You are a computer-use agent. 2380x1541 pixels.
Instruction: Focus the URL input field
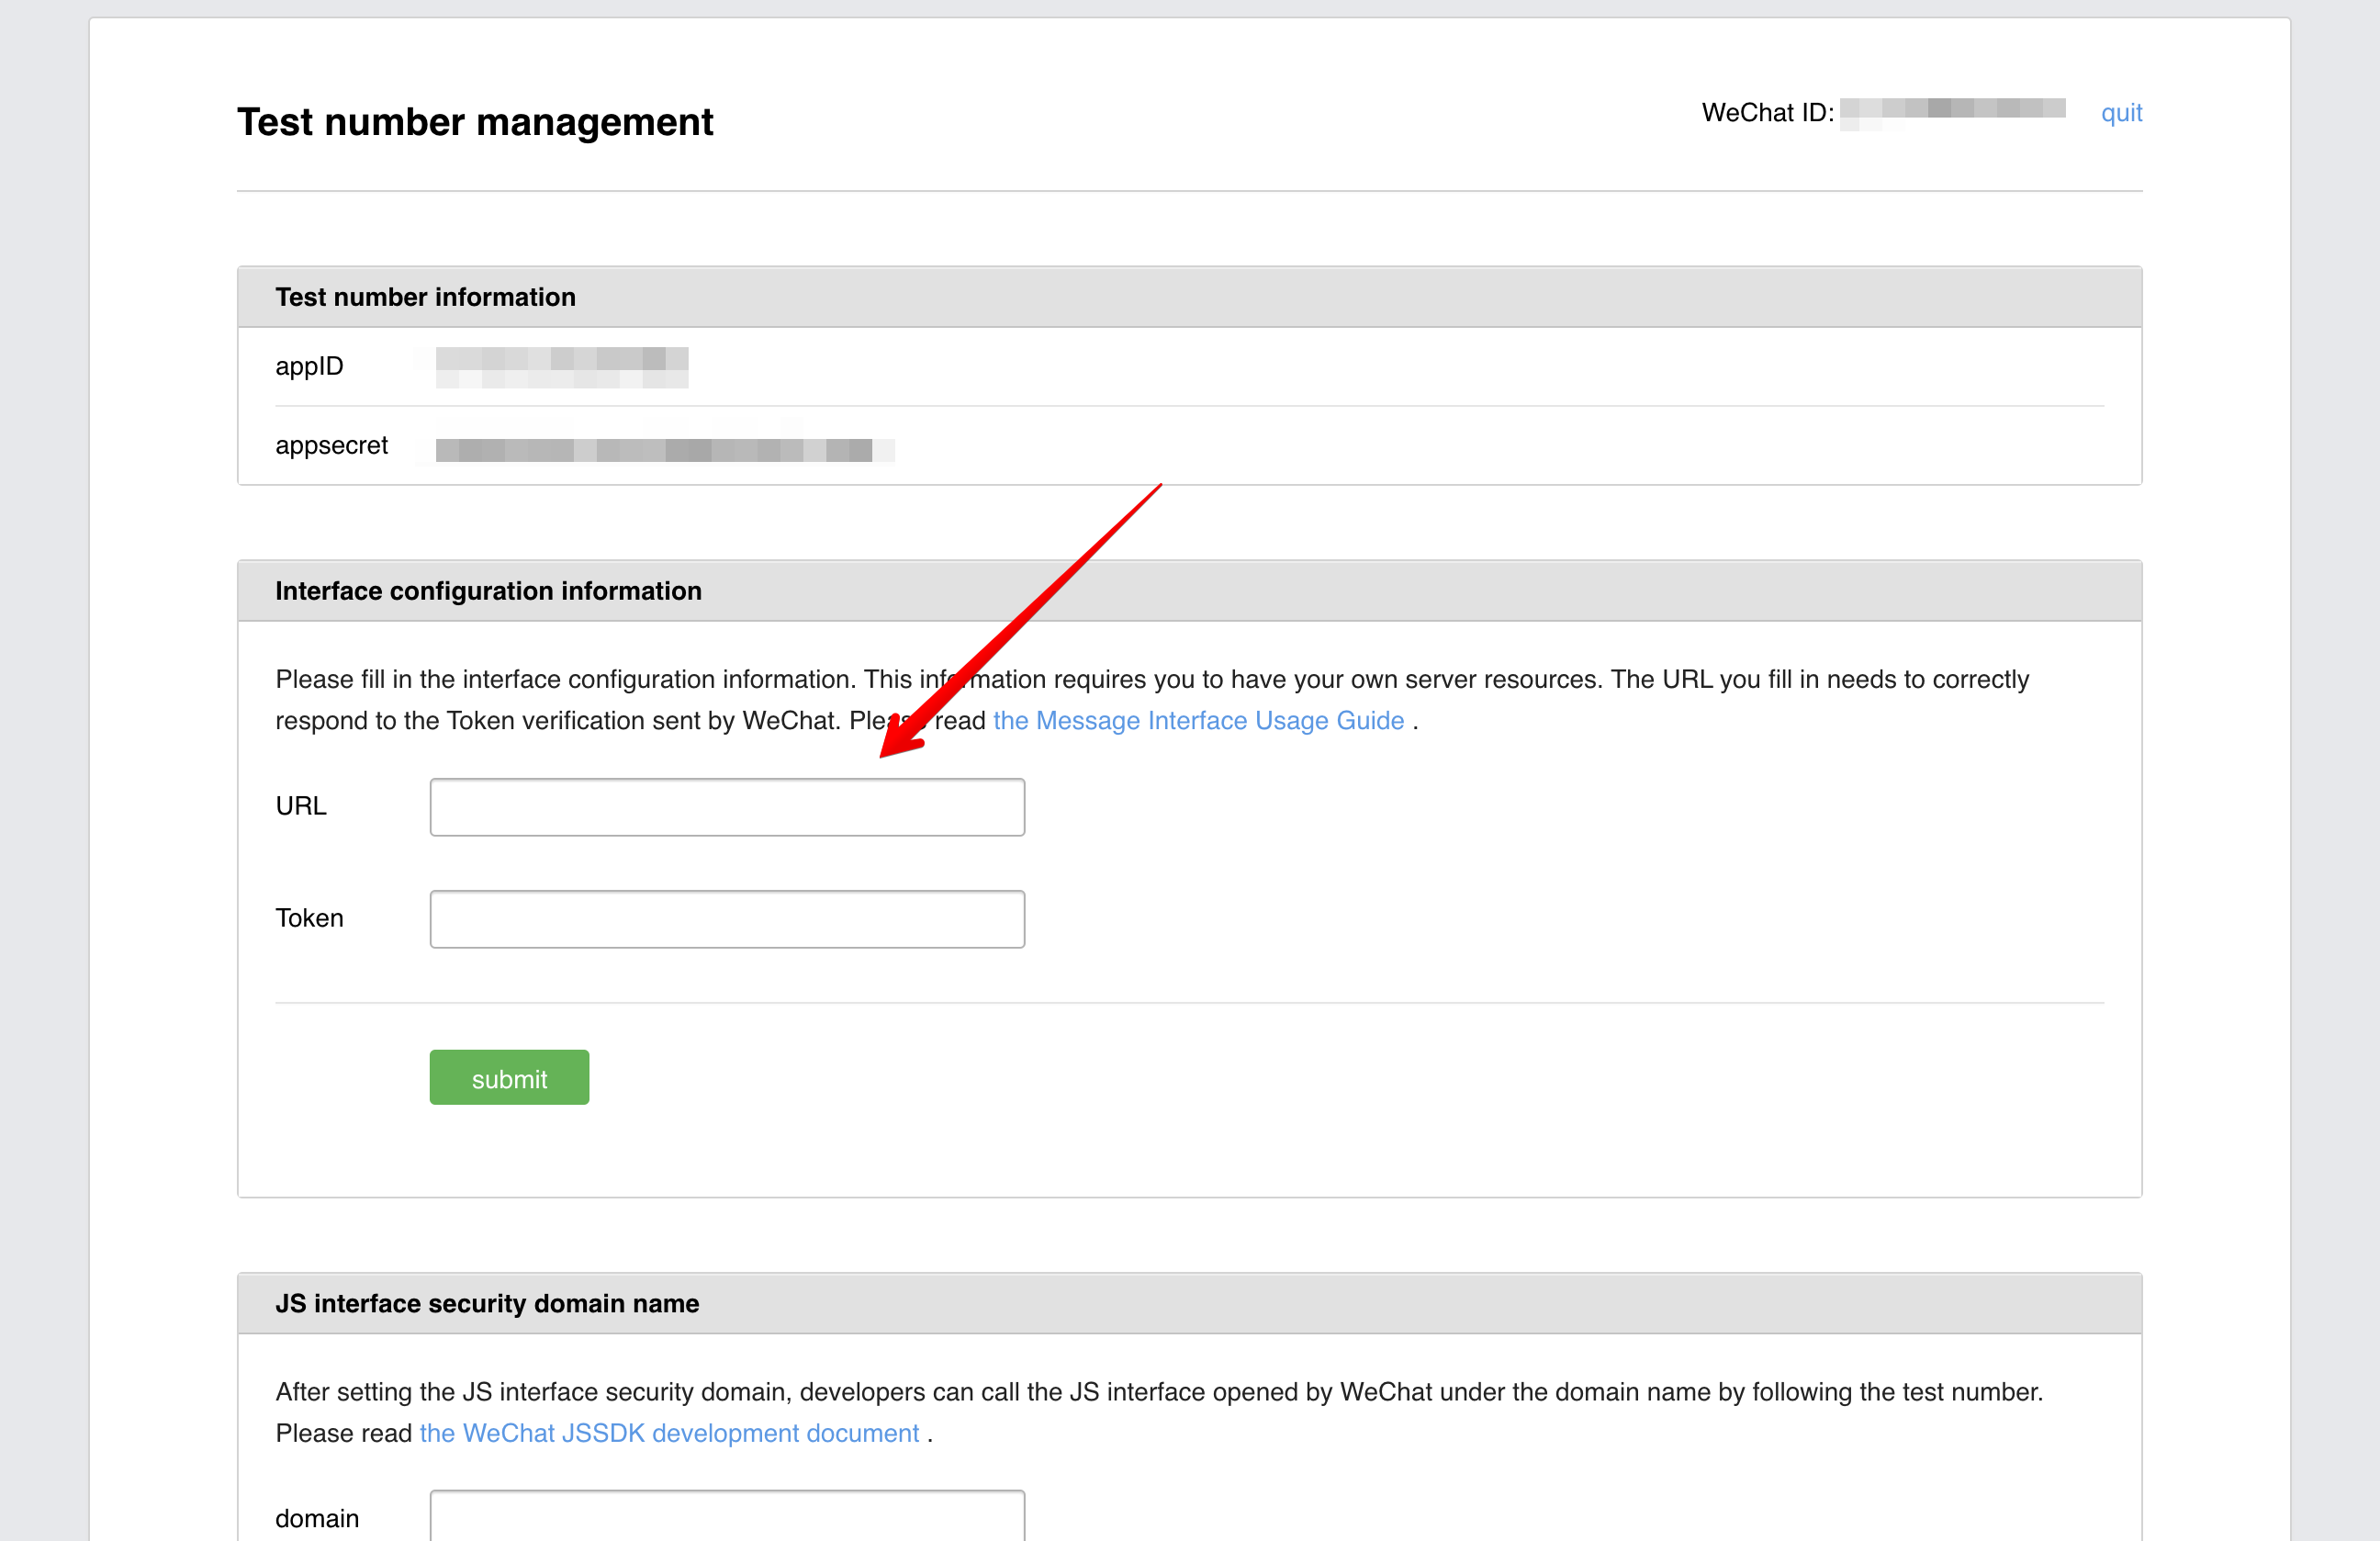click(x=727, y=807)
